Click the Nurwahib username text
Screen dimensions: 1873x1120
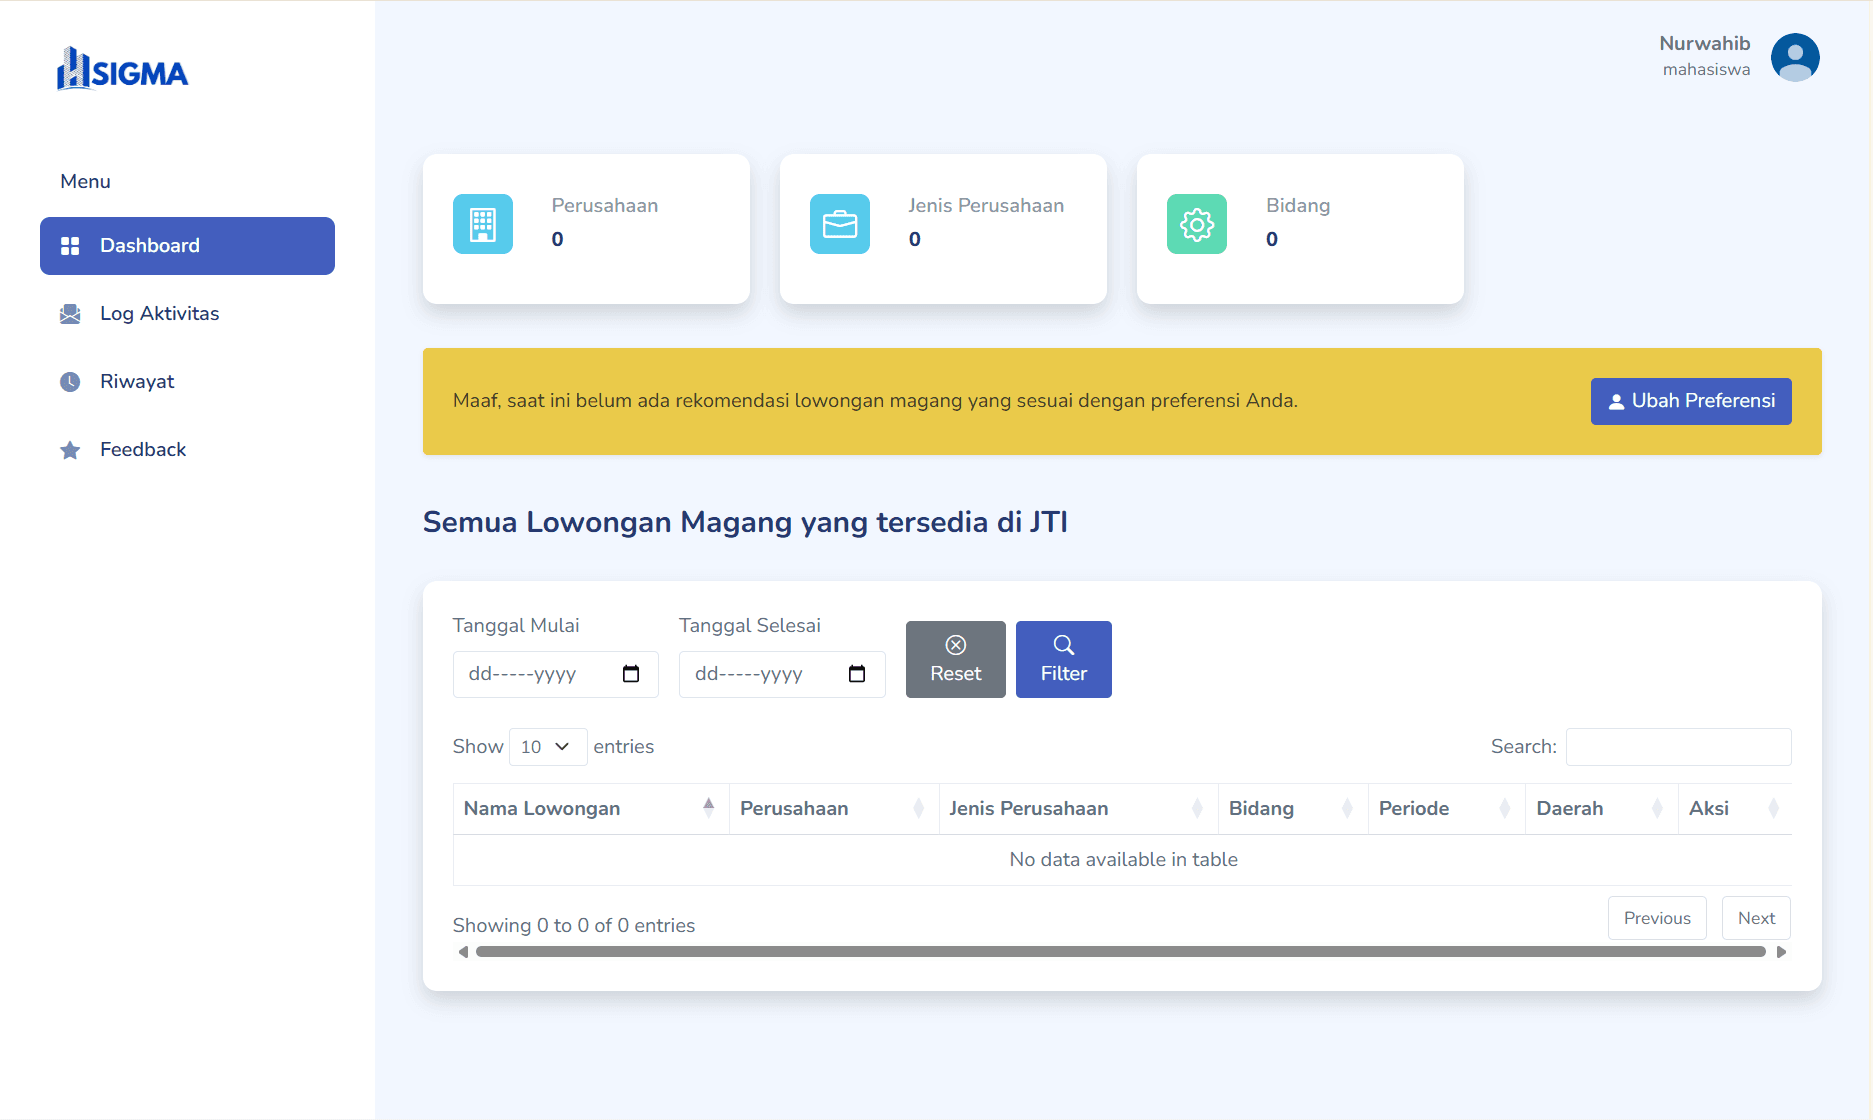(1705, 43)
